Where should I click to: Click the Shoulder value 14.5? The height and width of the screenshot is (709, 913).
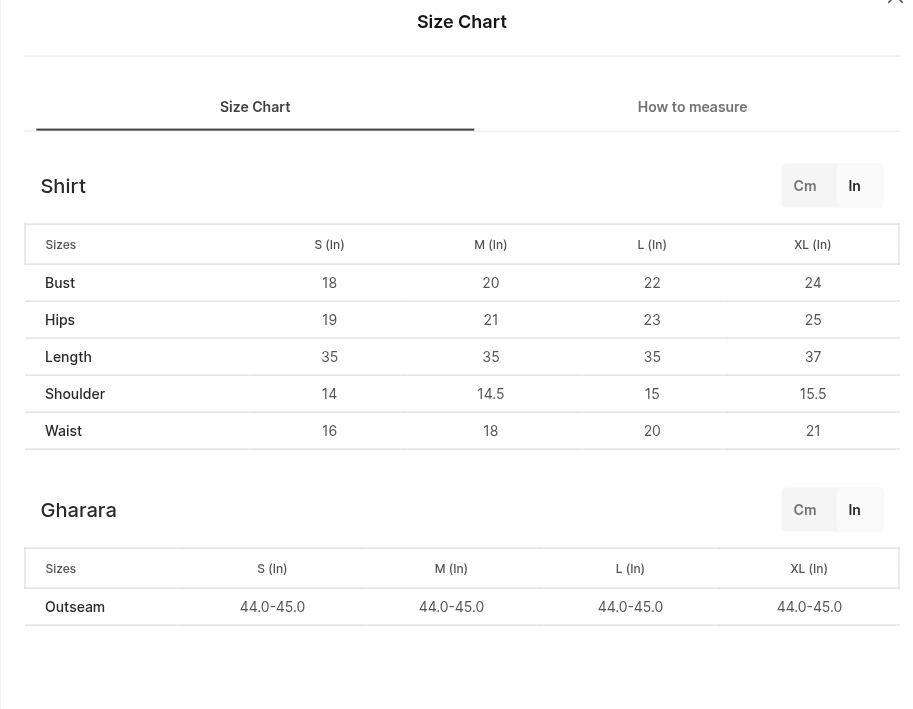pyautogui.click(x=490, y=394)
